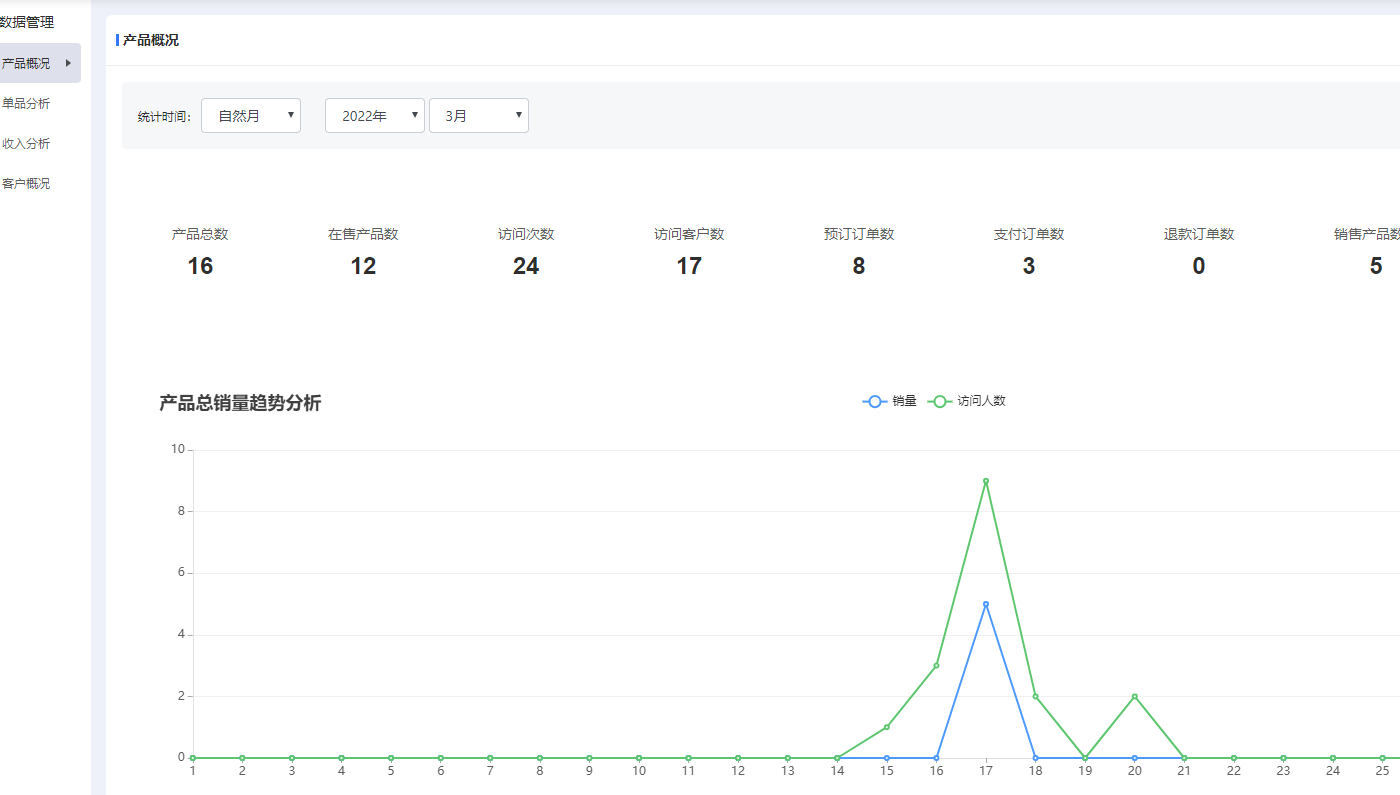Click the 退款订单数 value 0
The height and width of the screenshot is (795, 1400).
coord(1199,266)
